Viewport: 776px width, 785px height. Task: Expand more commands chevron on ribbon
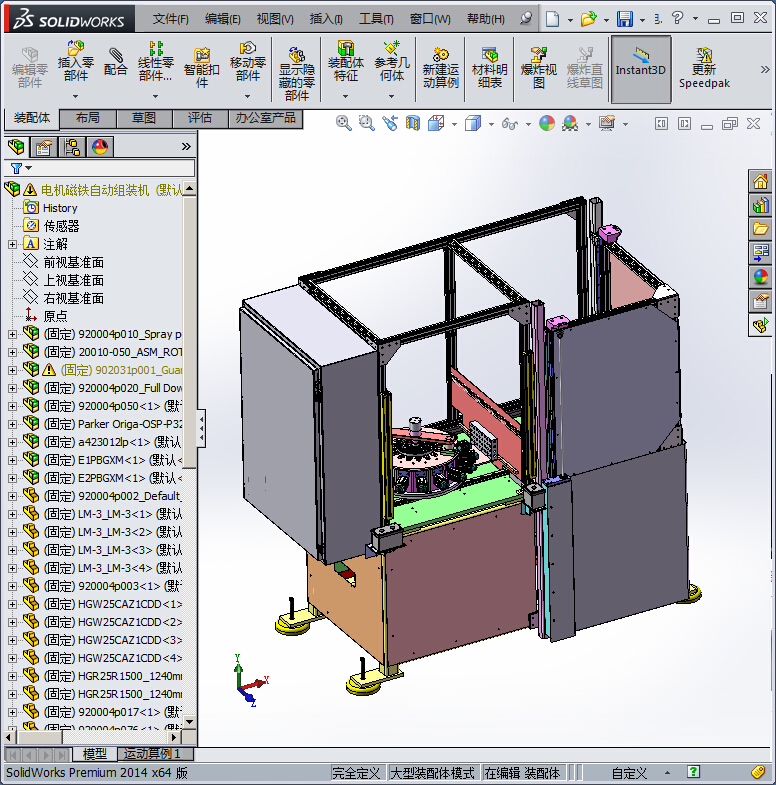click(764, 70)
